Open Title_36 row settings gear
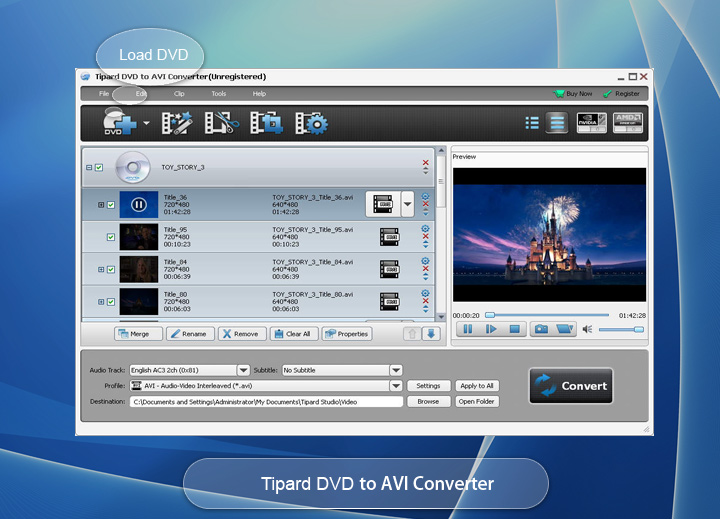This screenshot has width=720, height=519. [425, 197]
